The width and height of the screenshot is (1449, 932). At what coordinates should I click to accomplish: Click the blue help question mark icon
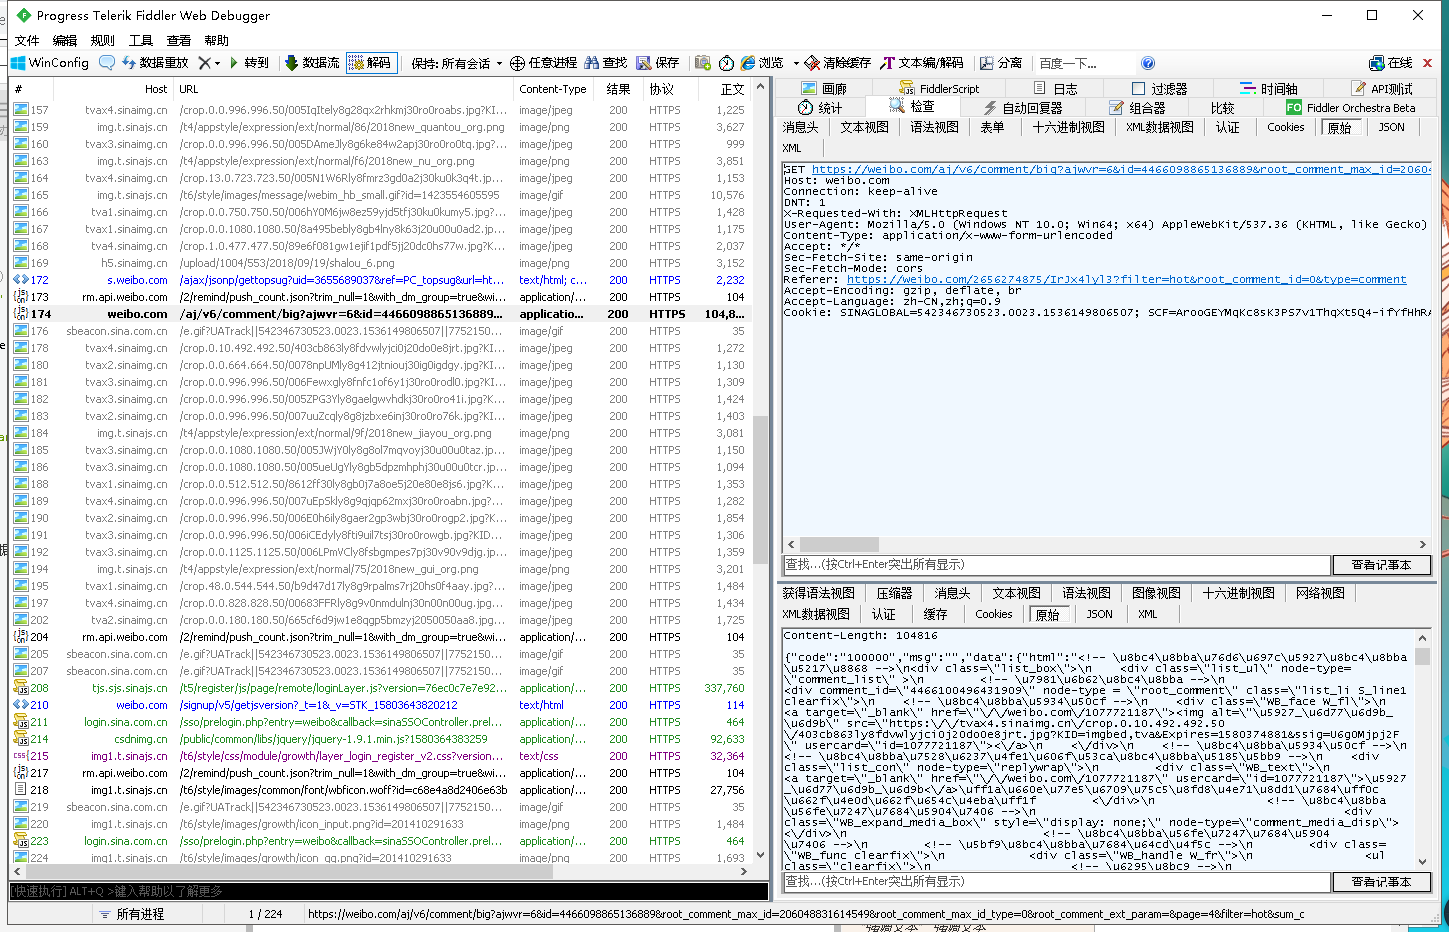pos(1148,63)
